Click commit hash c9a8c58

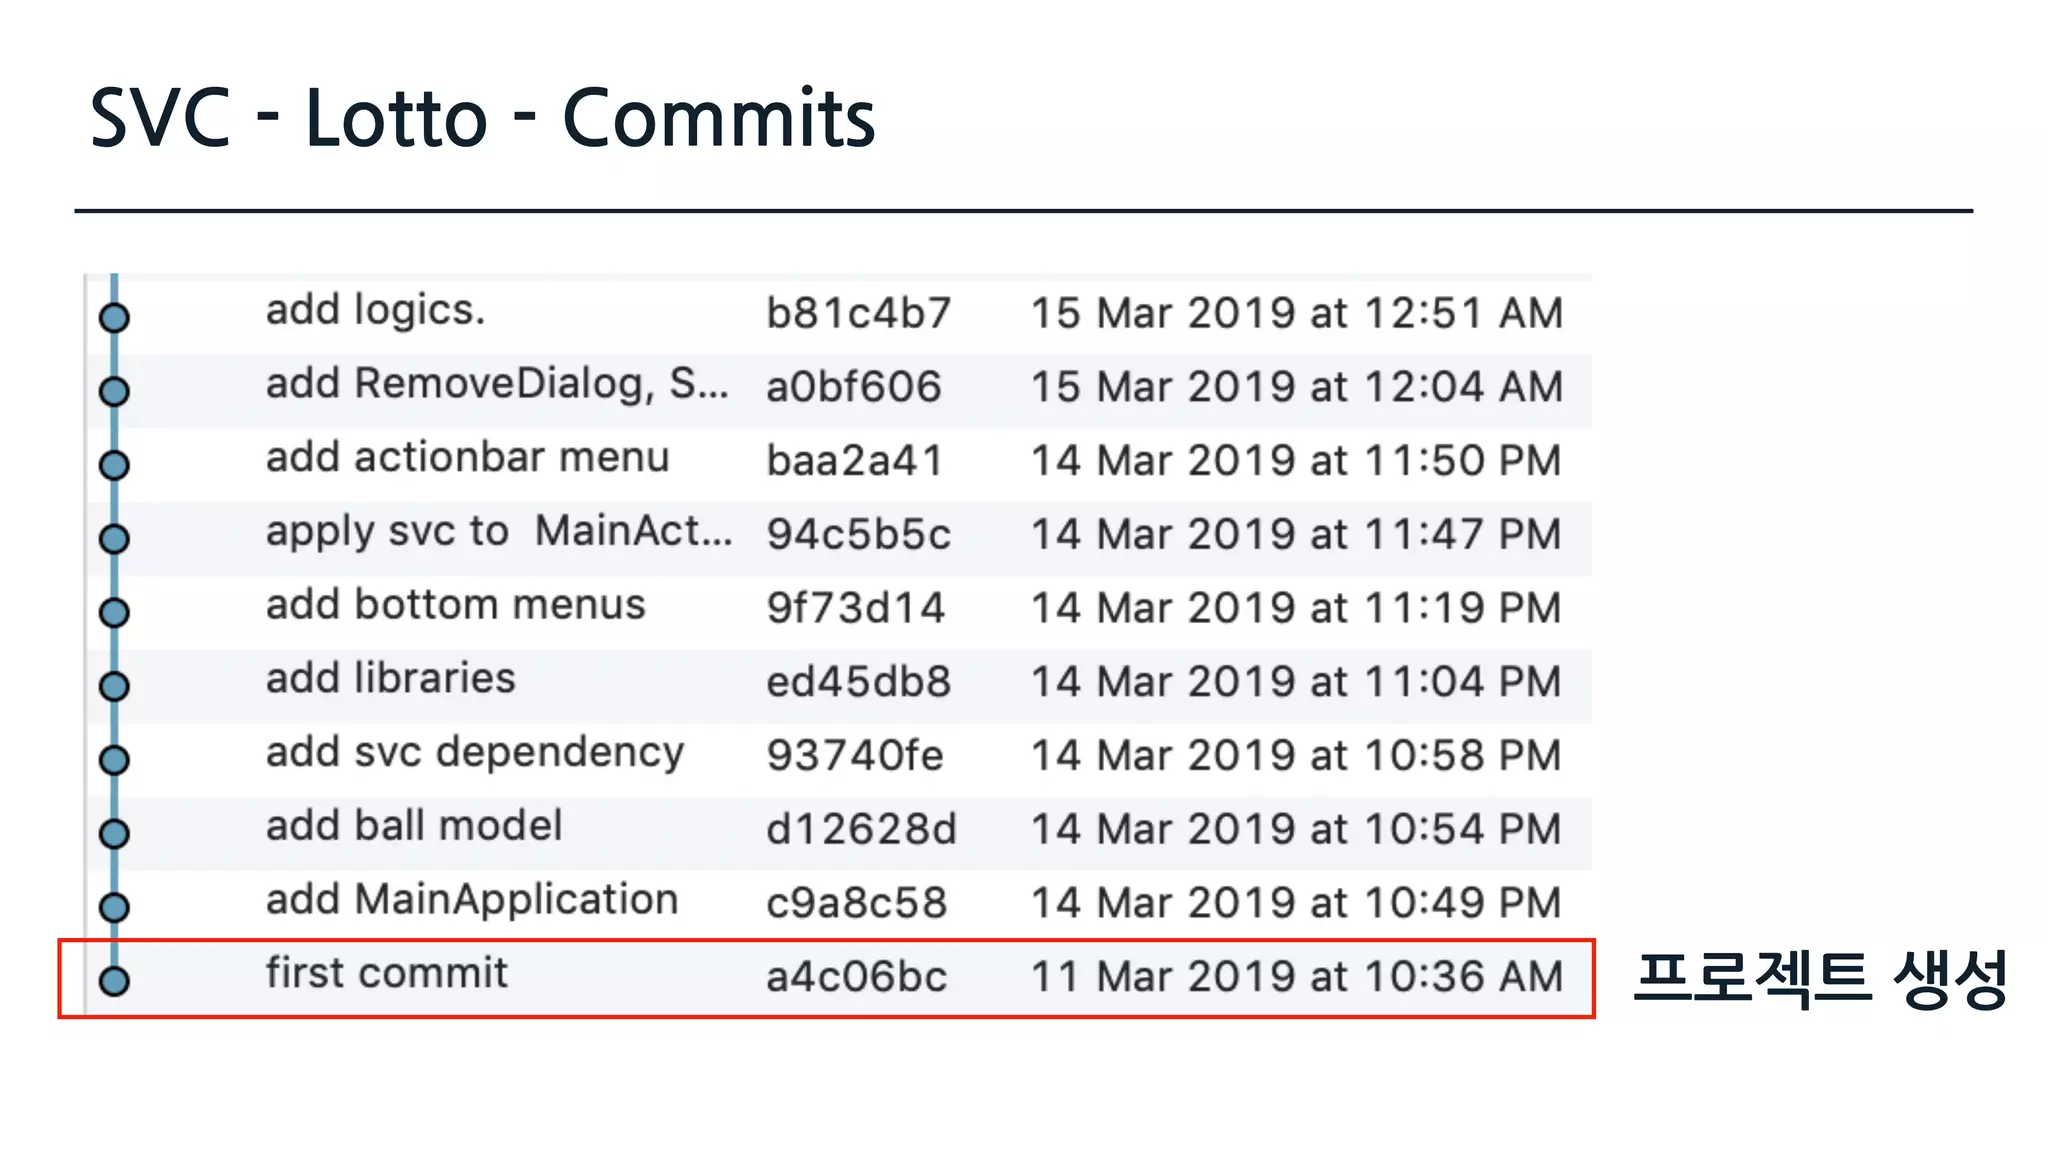(856, 903)
